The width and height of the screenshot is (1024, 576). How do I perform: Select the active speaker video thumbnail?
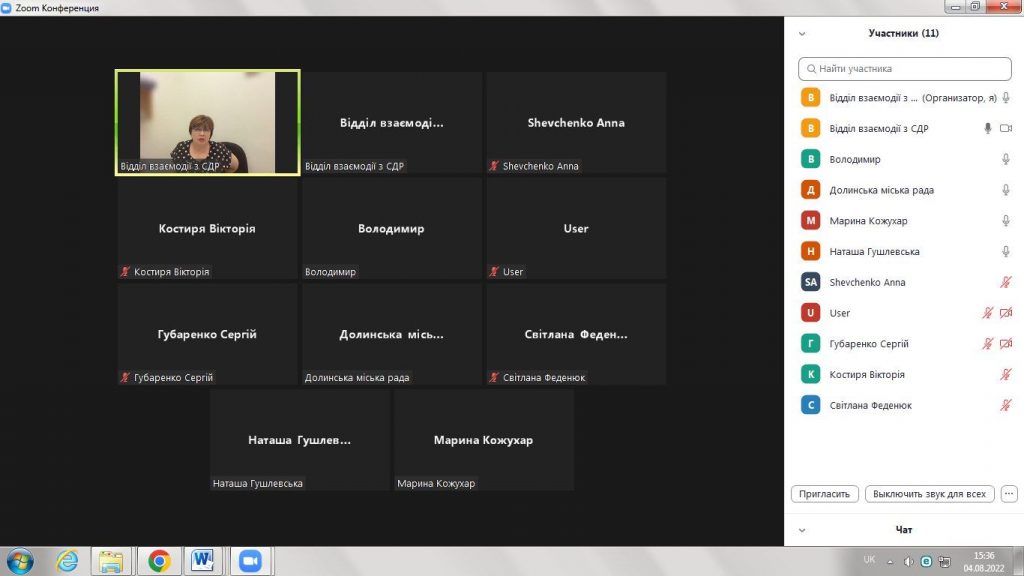[208, 122]
